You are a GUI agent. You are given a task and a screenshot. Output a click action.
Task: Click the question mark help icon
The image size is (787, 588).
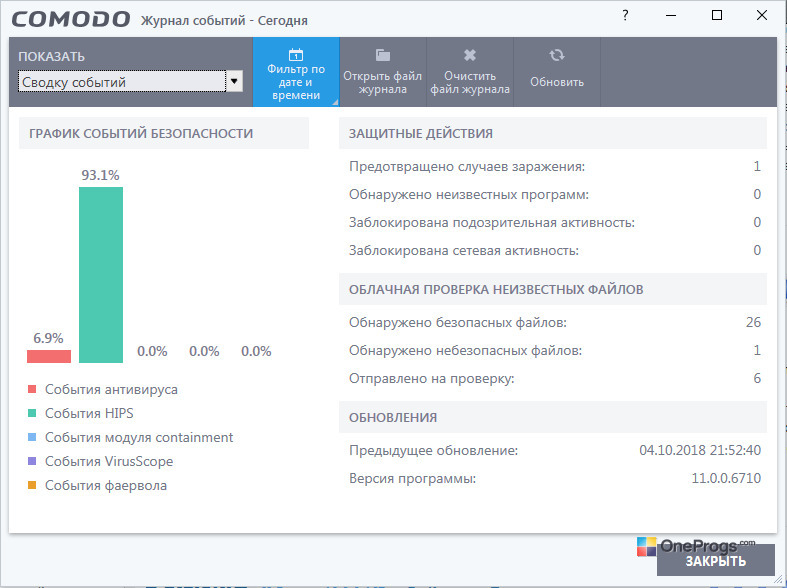pyautogui.click(x=625, y=16)
